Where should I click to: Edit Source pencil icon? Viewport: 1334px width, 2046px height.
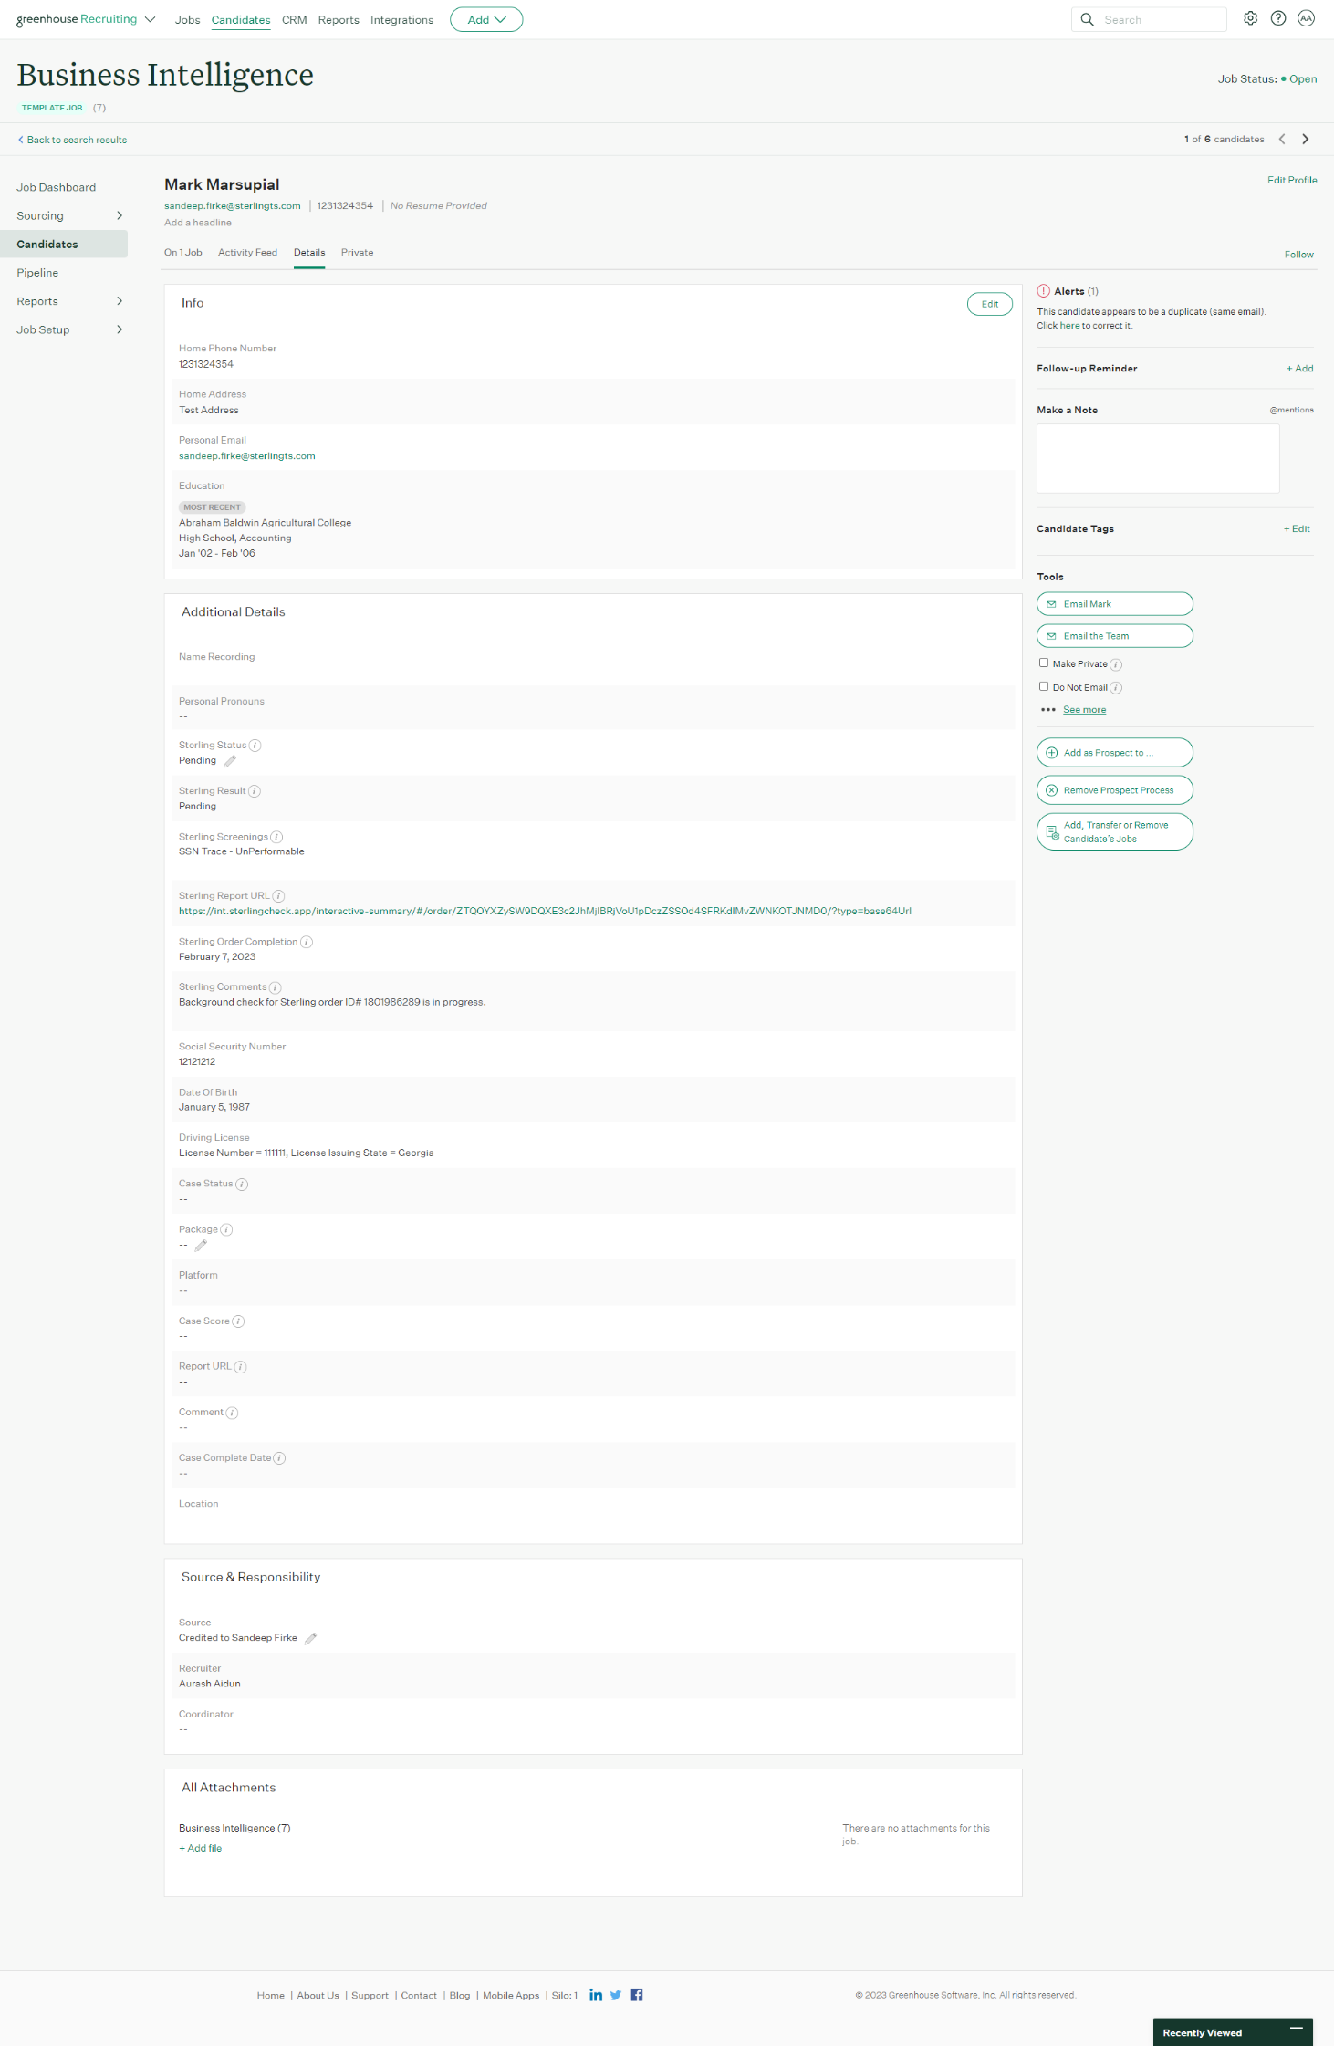point(311,1638)
